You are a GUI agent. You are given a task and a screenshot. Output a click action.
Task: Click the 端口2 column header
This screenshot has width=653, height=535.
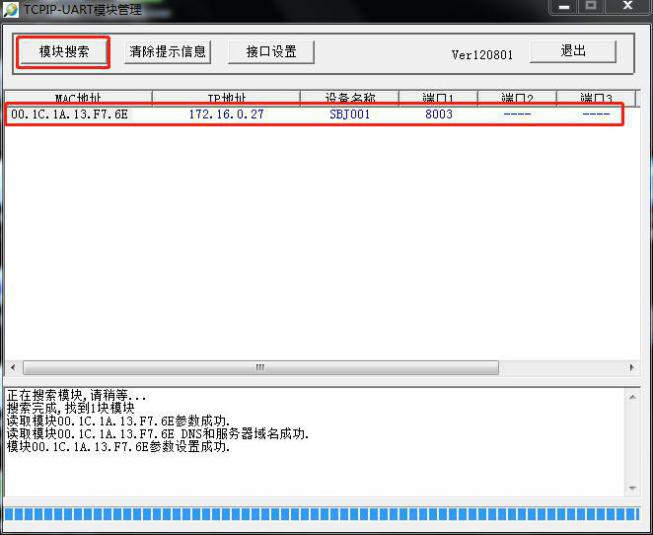pyautogui.click(x=517, y=98)
